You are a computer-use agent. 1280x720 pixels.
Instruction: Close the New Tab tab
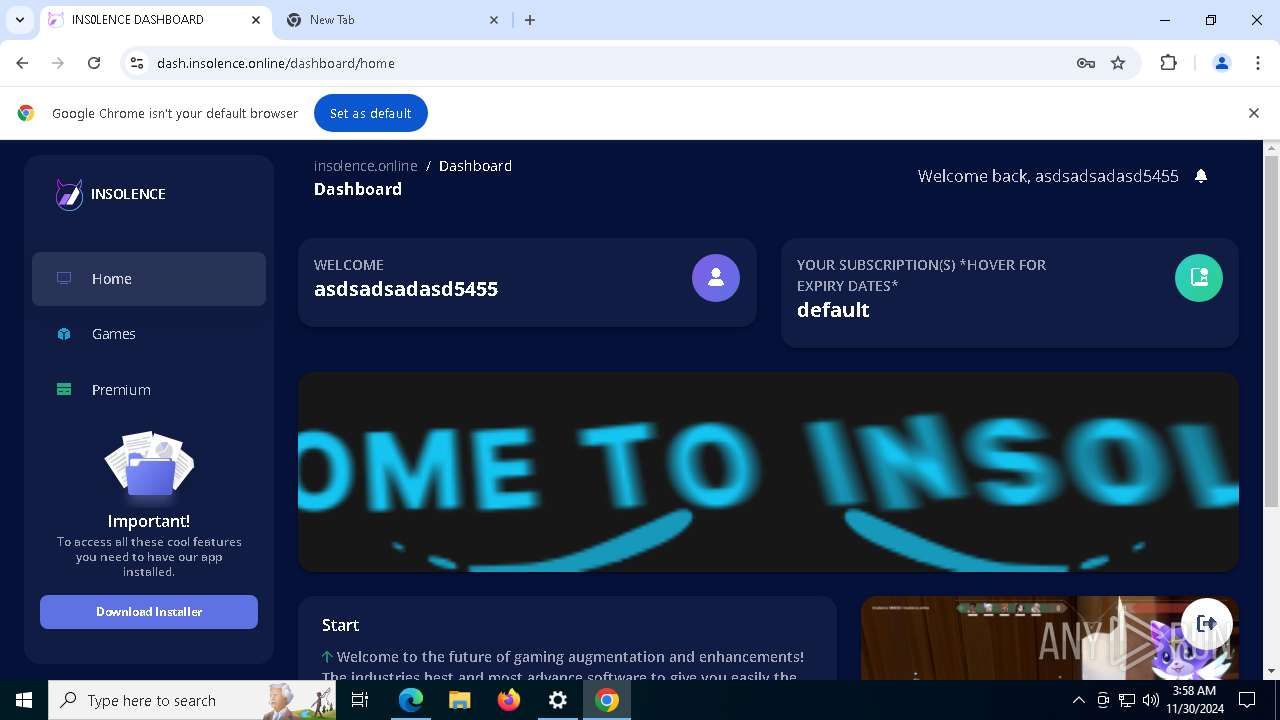tap(494, 20)
